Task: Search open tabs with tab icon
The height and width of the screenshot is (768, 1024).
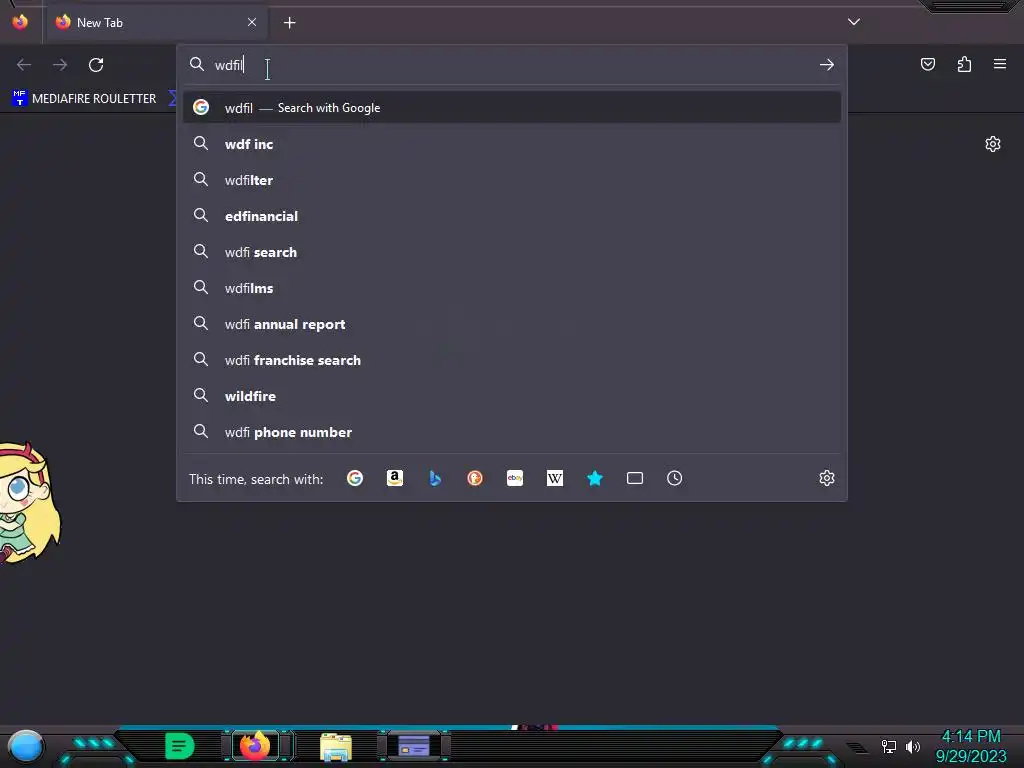Action: (x=635, y=479)
